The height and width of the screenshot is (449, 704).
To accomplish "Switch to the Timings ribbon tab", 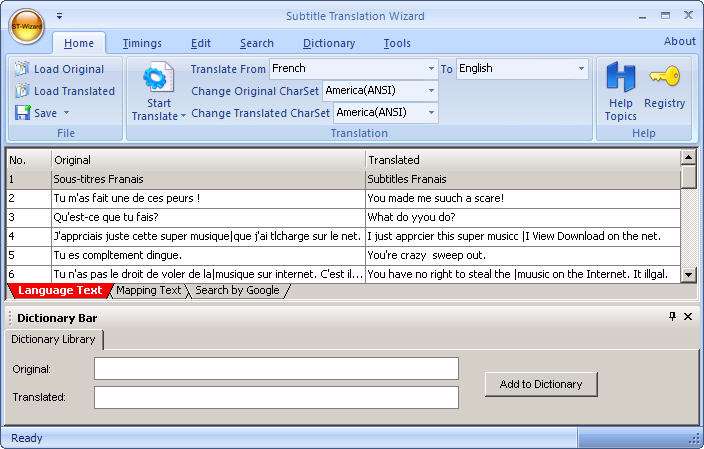I will pos(142,43).
